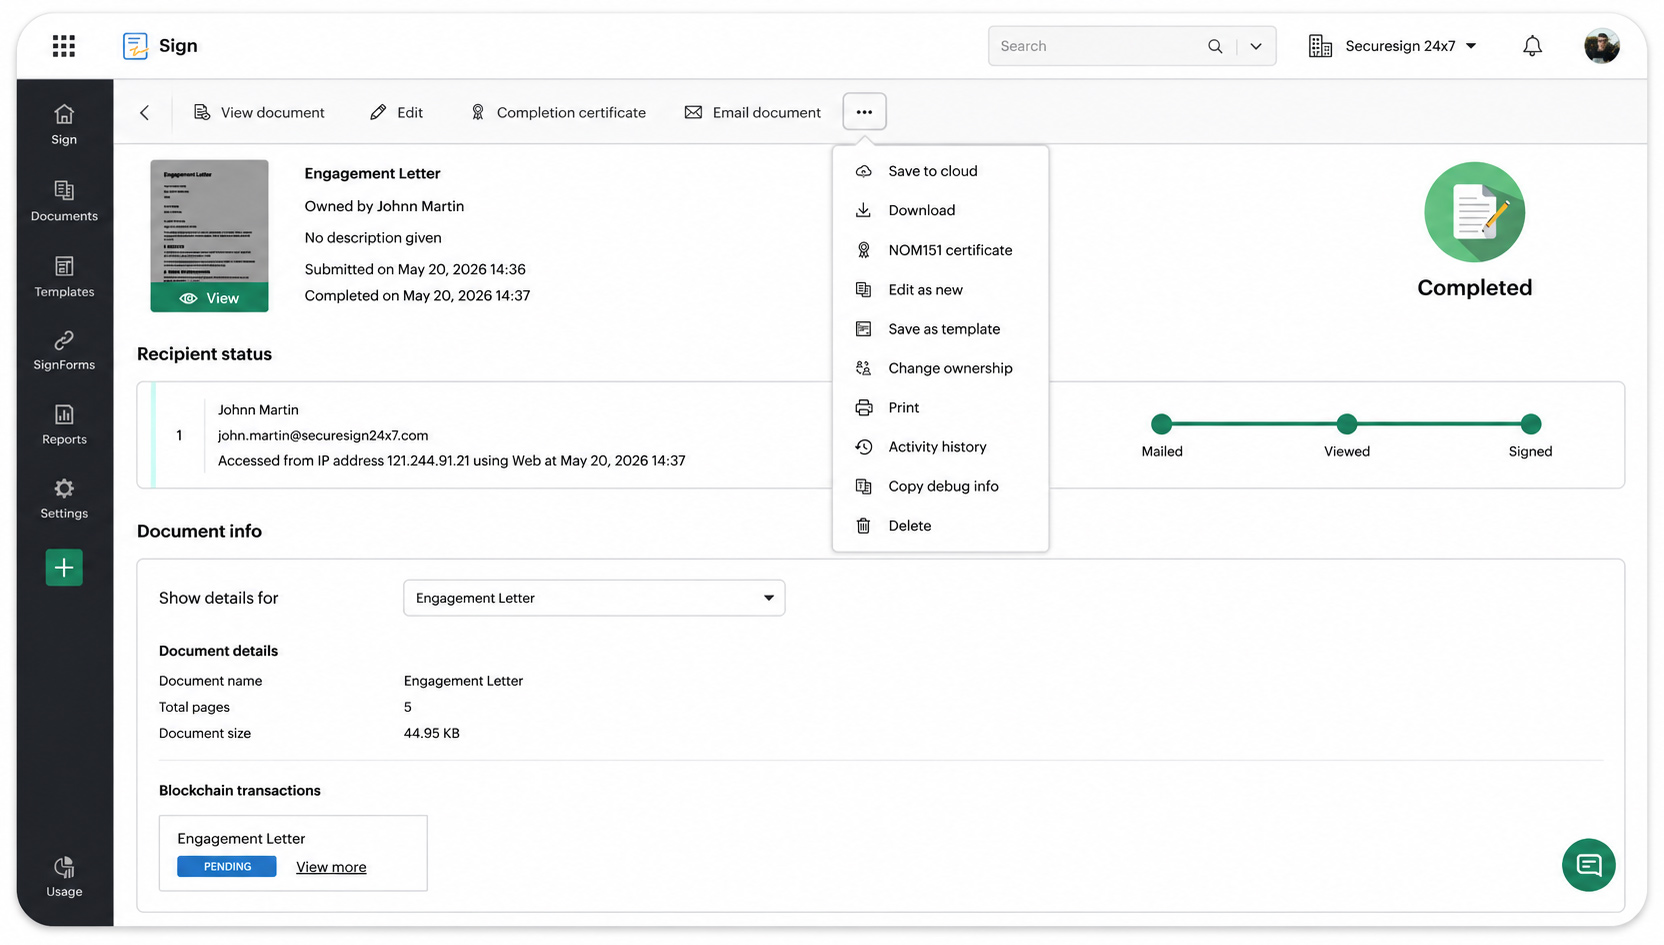Click 'Owned by Johnn Martin' text
Screen dimensions: 1664x945
click(384, 206)
